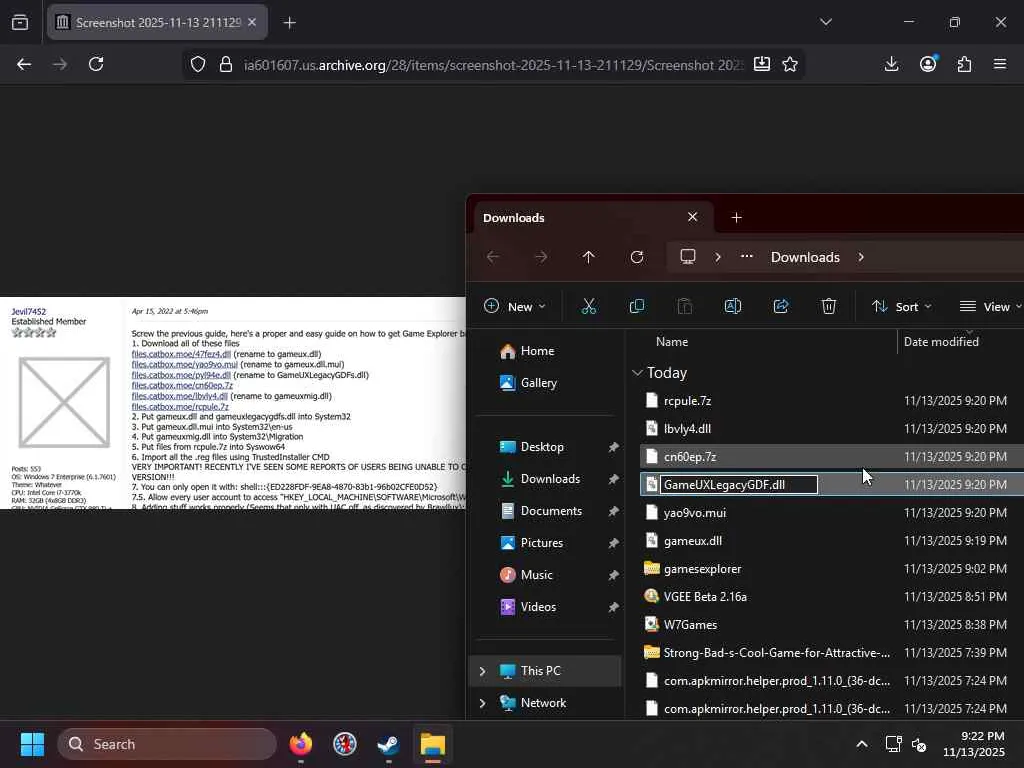Click the Share icon in File Explorer toolbar
The width and height of the screenshot is (1024, 768).
780,306
